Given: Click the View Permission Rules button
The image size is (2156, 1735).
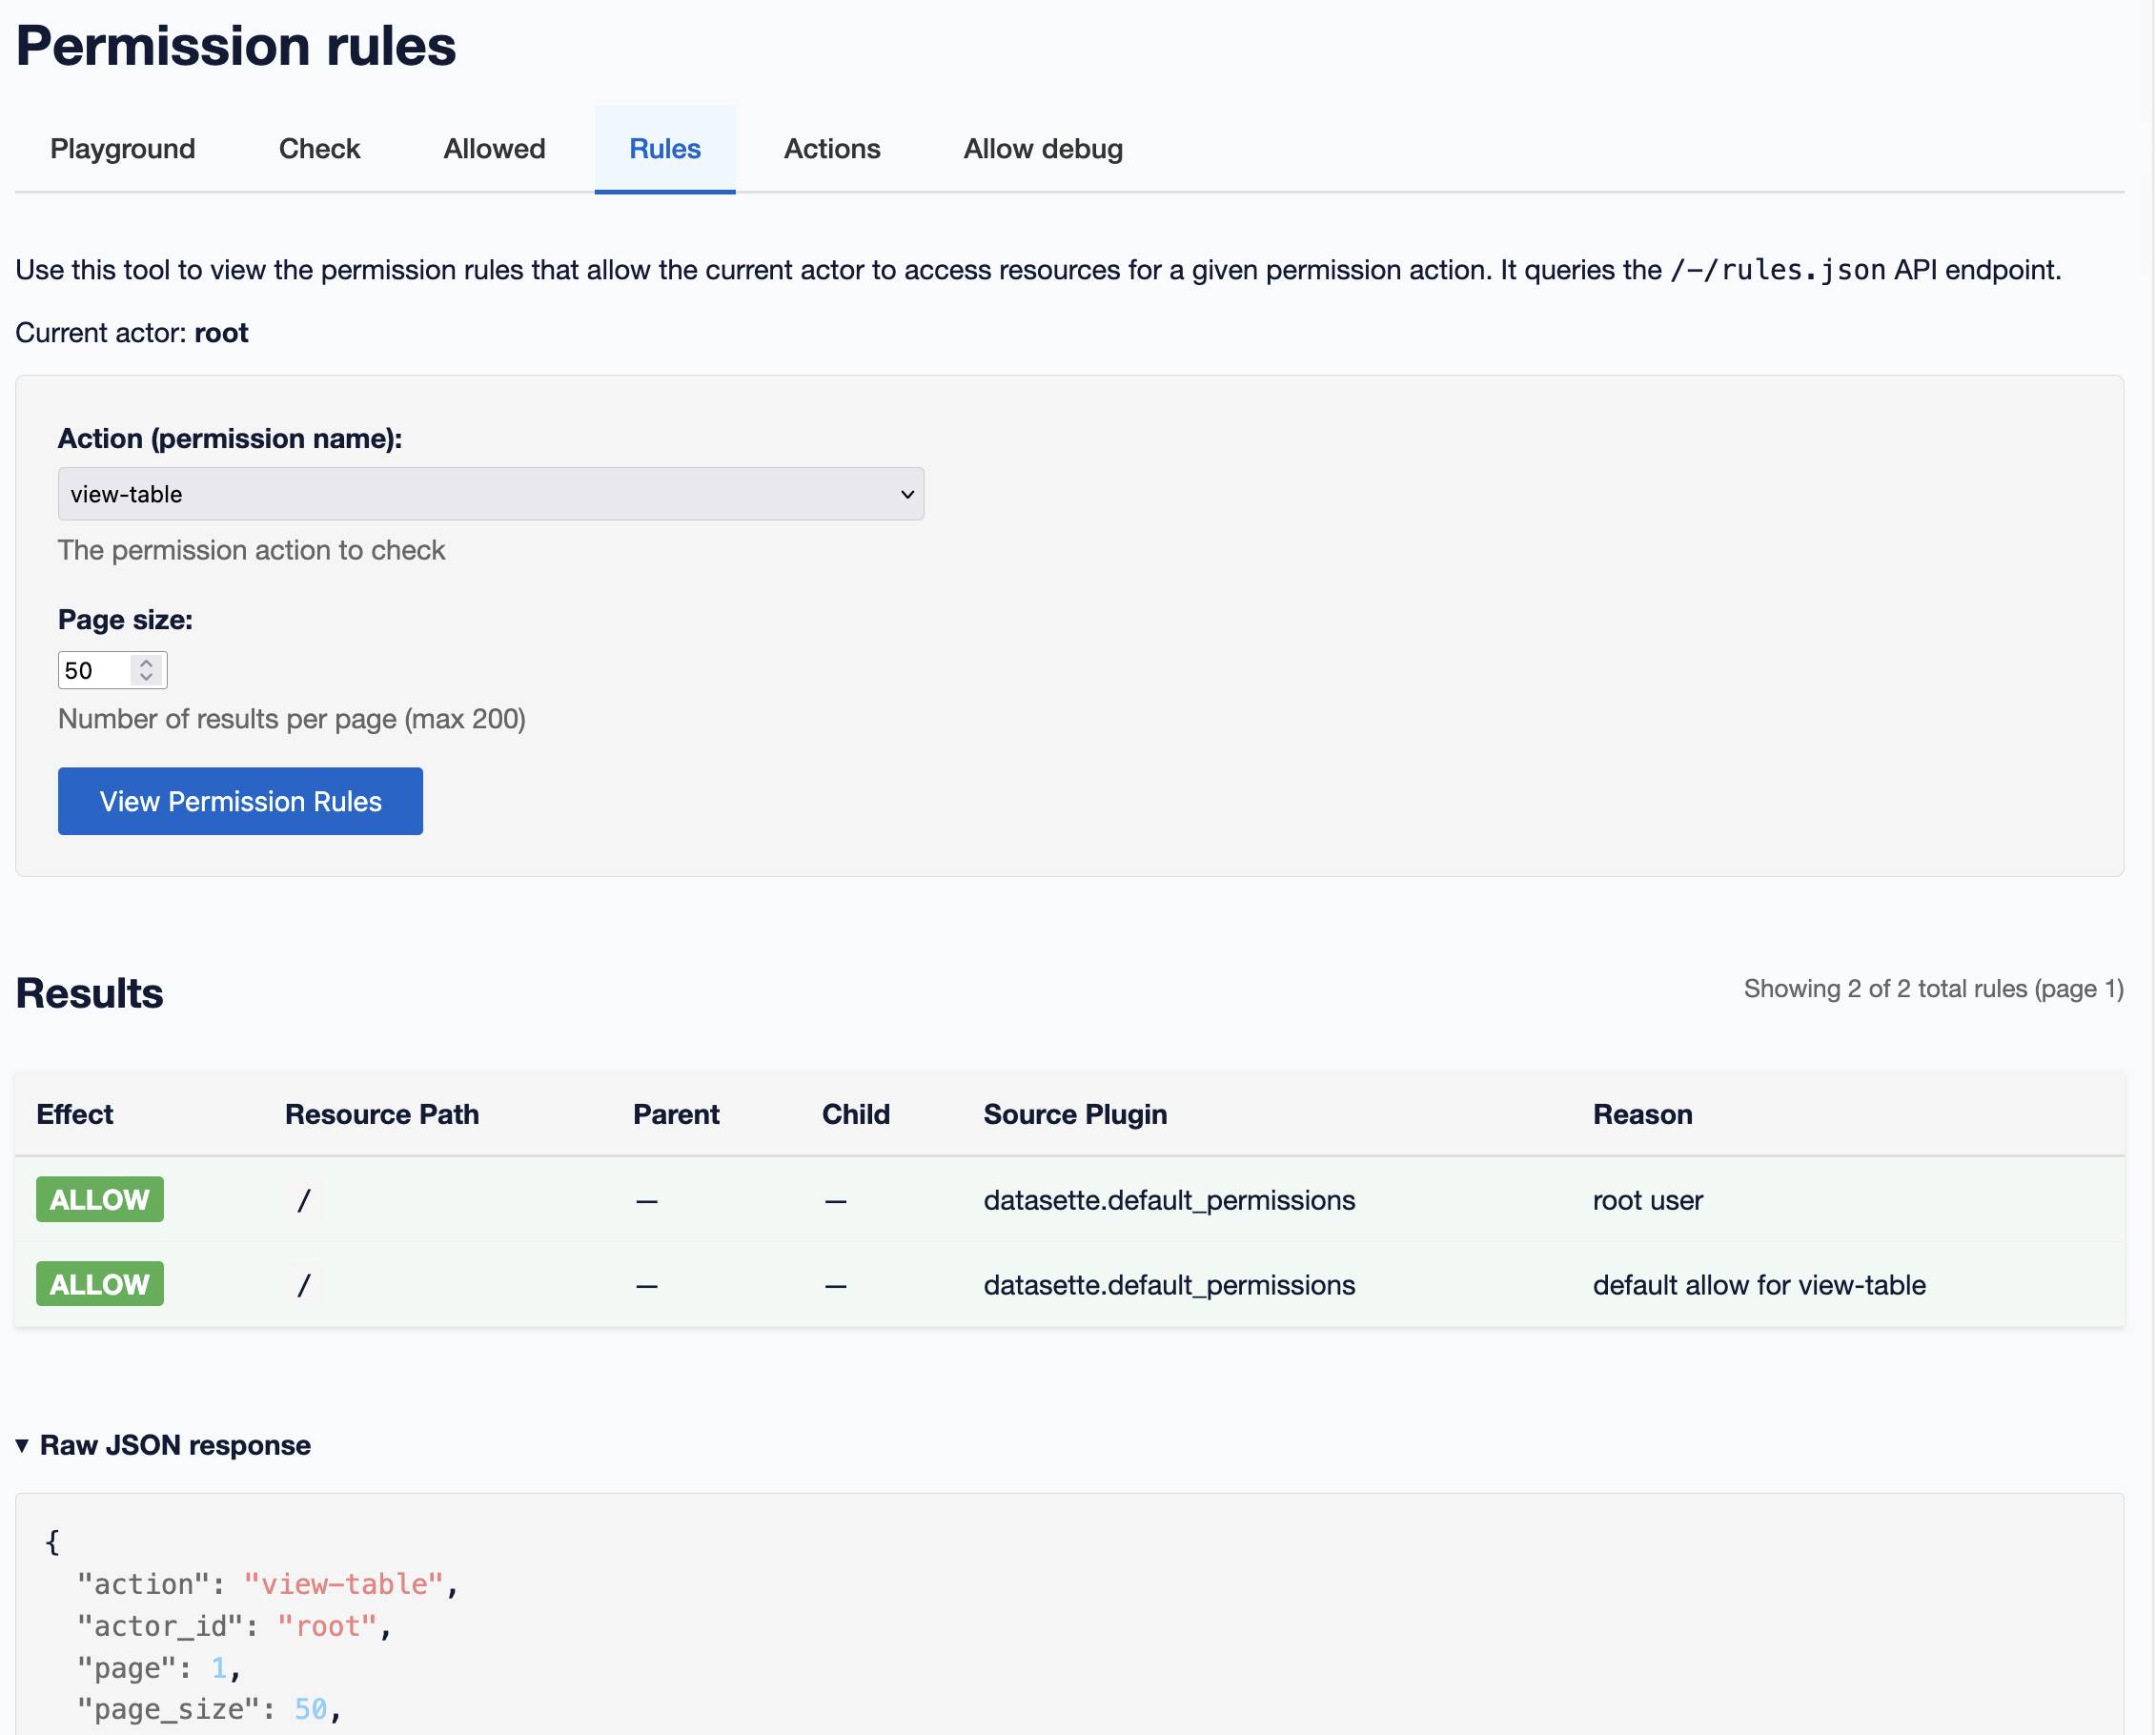Looking at the screenshot, I should click(x=240, y=801).
